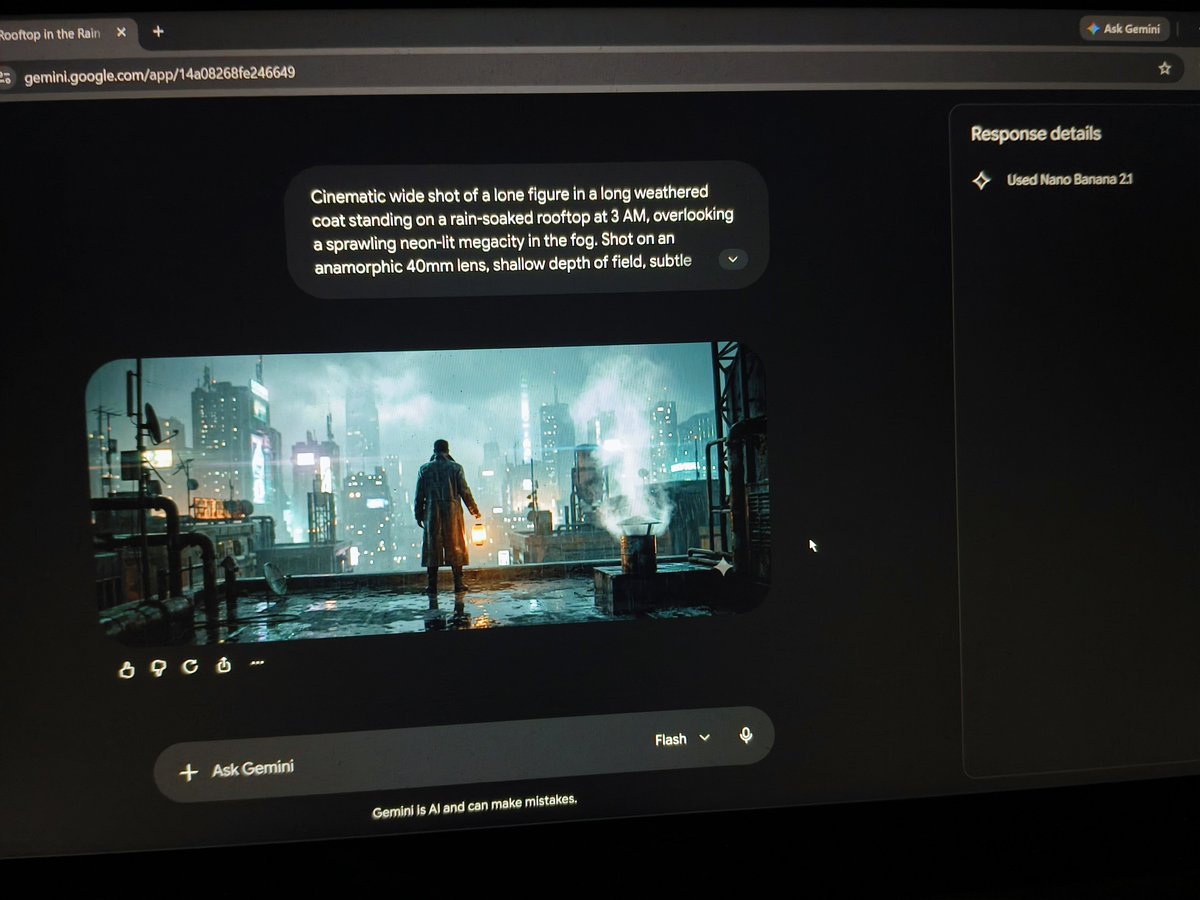Click the gemini.google.com address bar URL
This screenshot has width=1200, height=900.
(158, 74)
